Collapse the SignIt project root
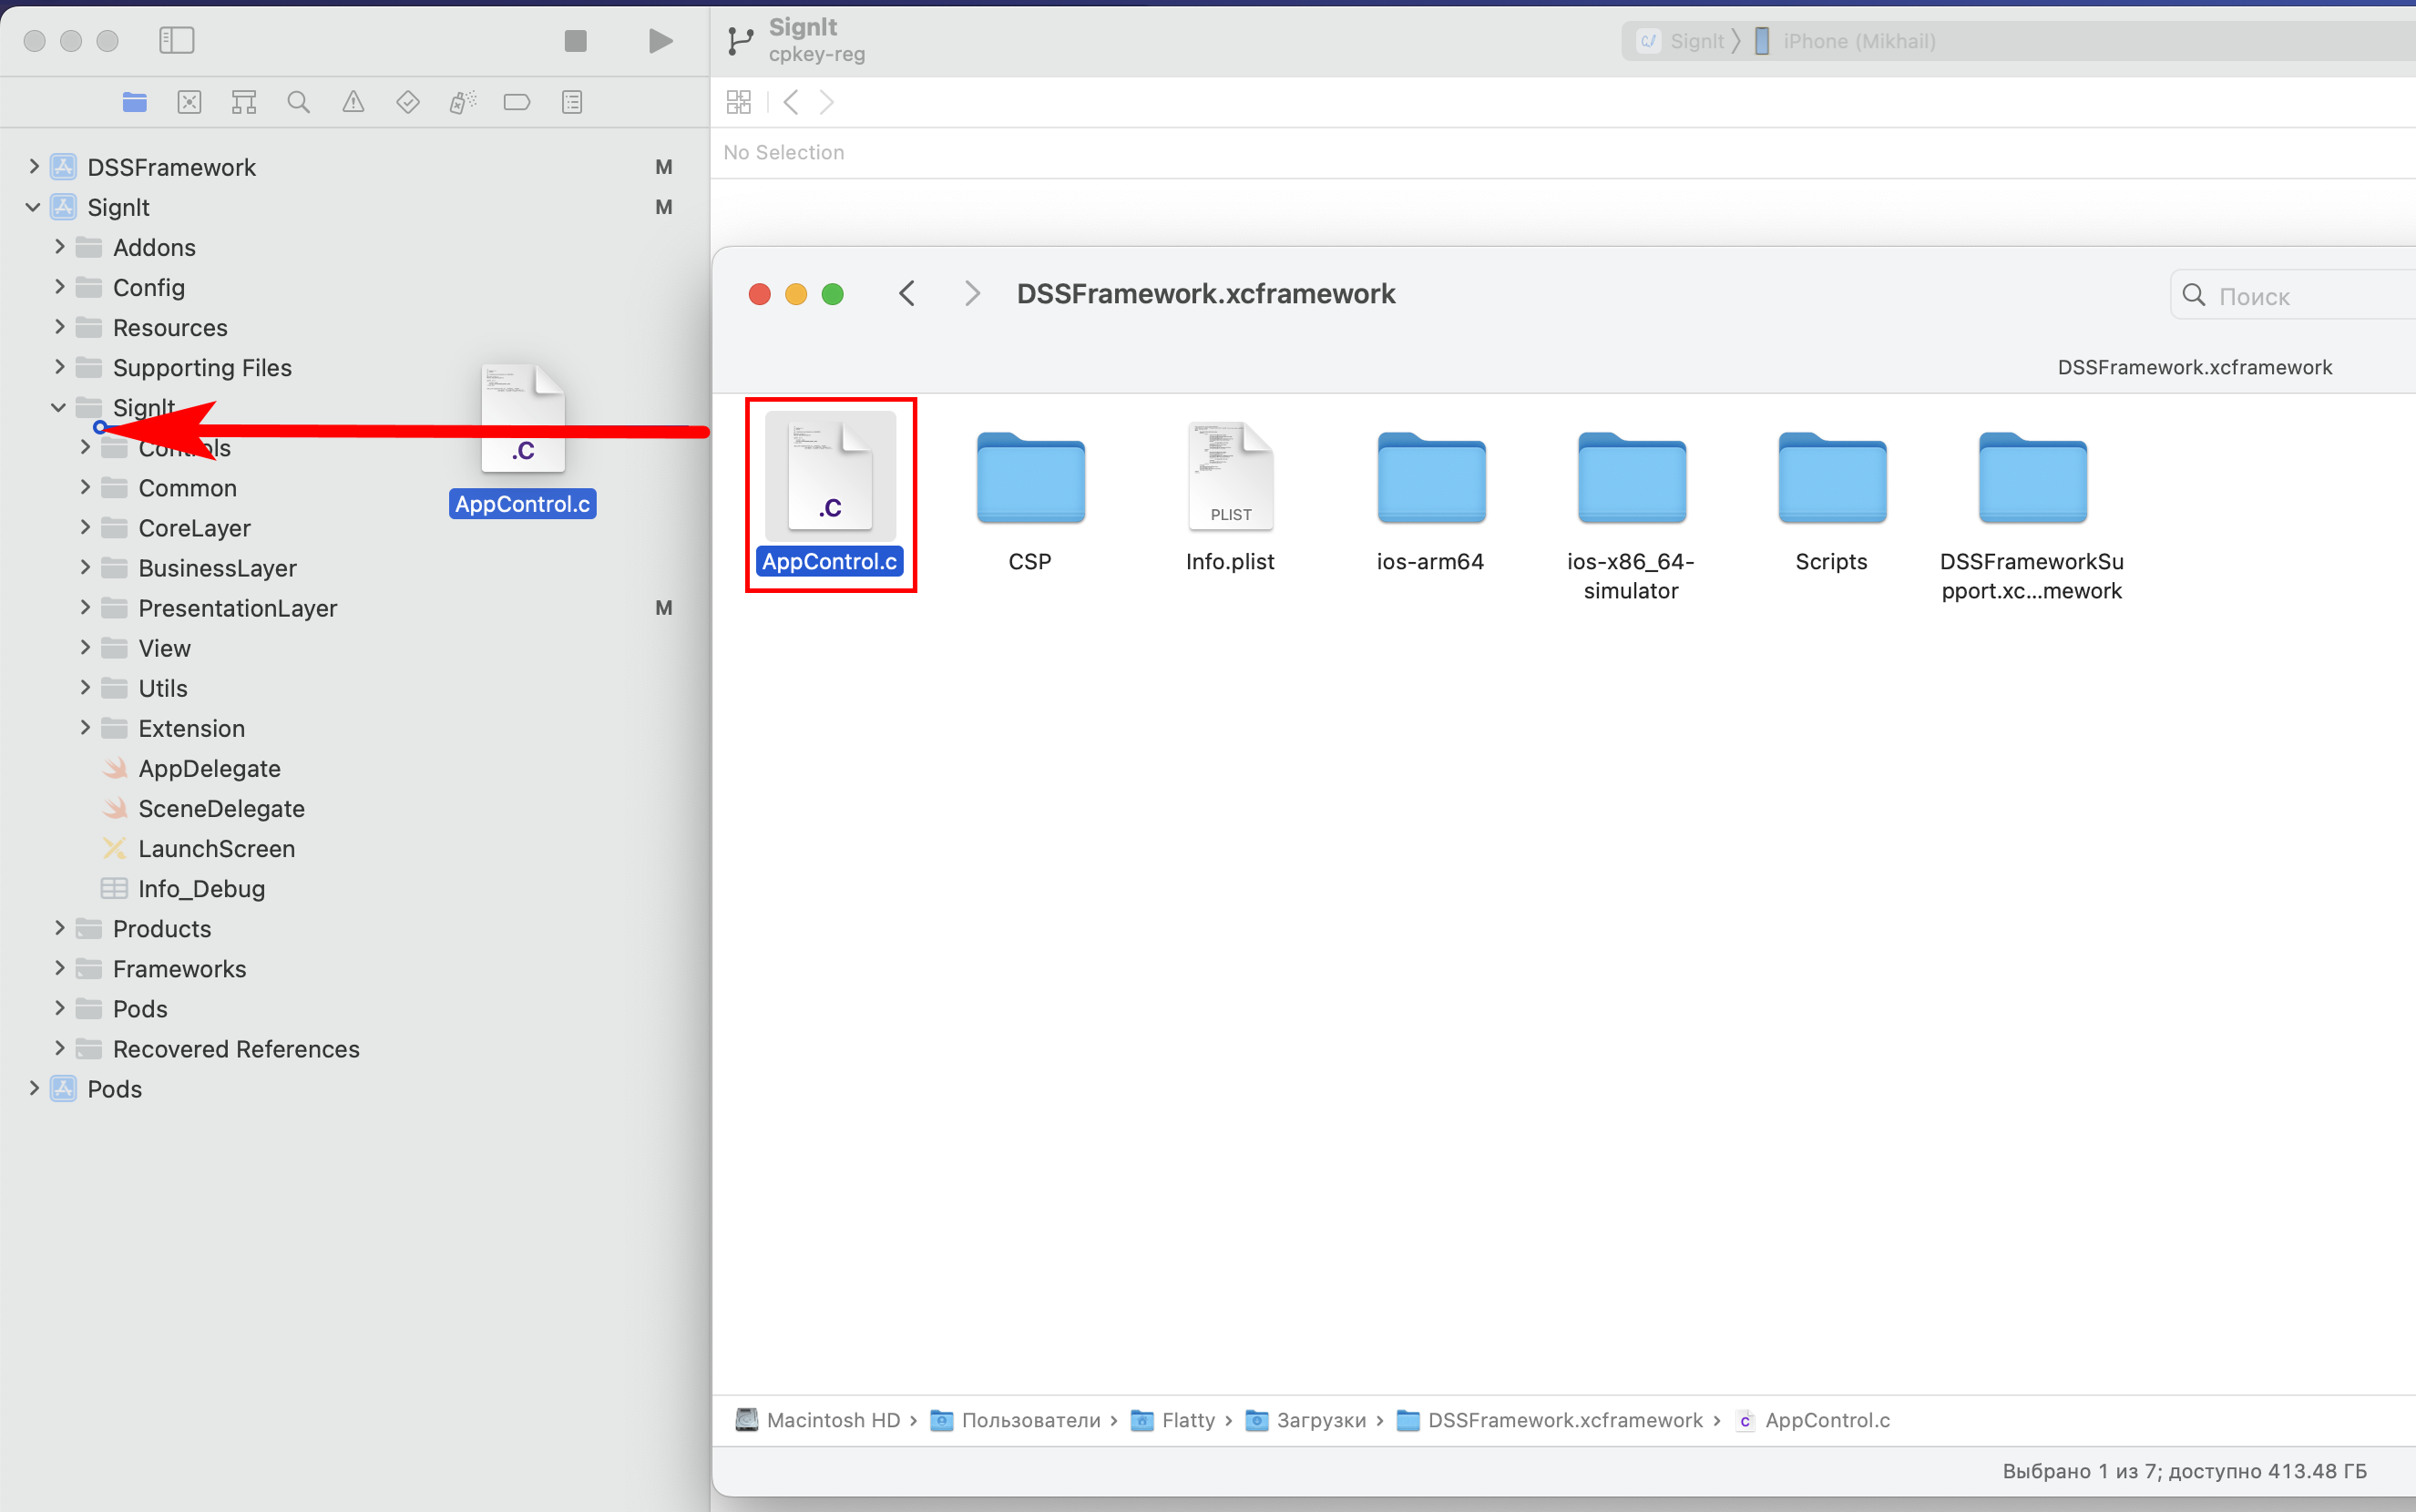This screenshot has width=2416, height=1512. (x=34, y=207)
